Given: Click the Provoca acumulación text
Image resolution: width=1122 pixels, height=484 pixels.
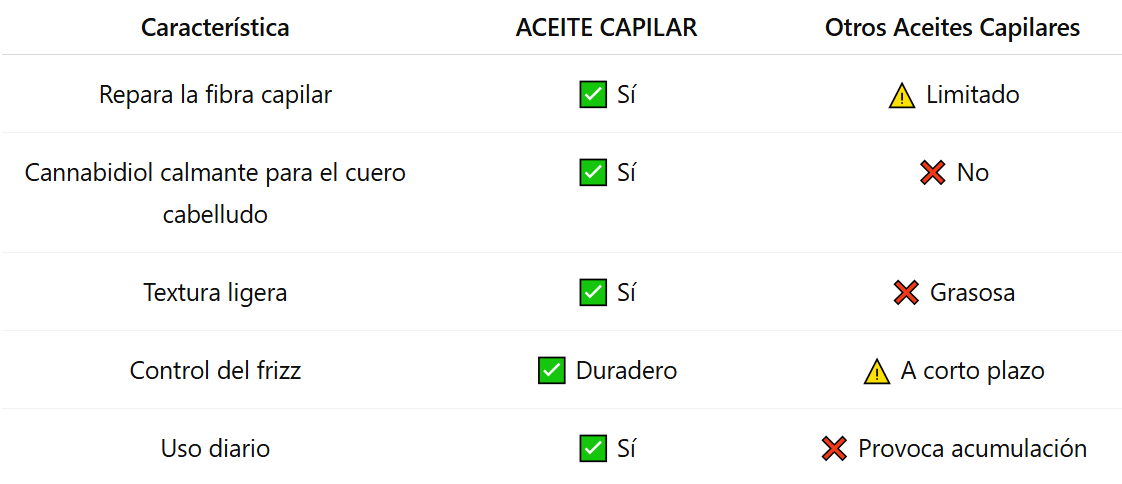Looking at the screenshot, I should (x=972, y=449).
